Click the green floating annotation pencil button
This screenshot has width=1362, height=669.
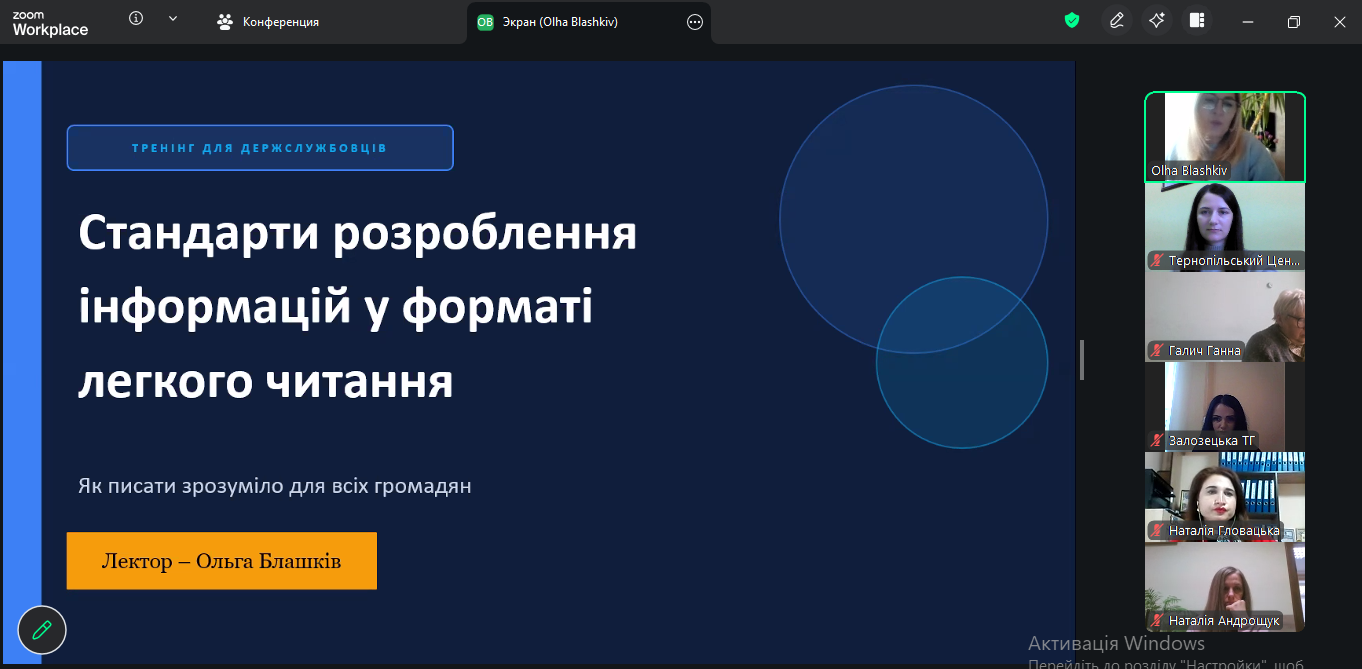tap(42, 630)
